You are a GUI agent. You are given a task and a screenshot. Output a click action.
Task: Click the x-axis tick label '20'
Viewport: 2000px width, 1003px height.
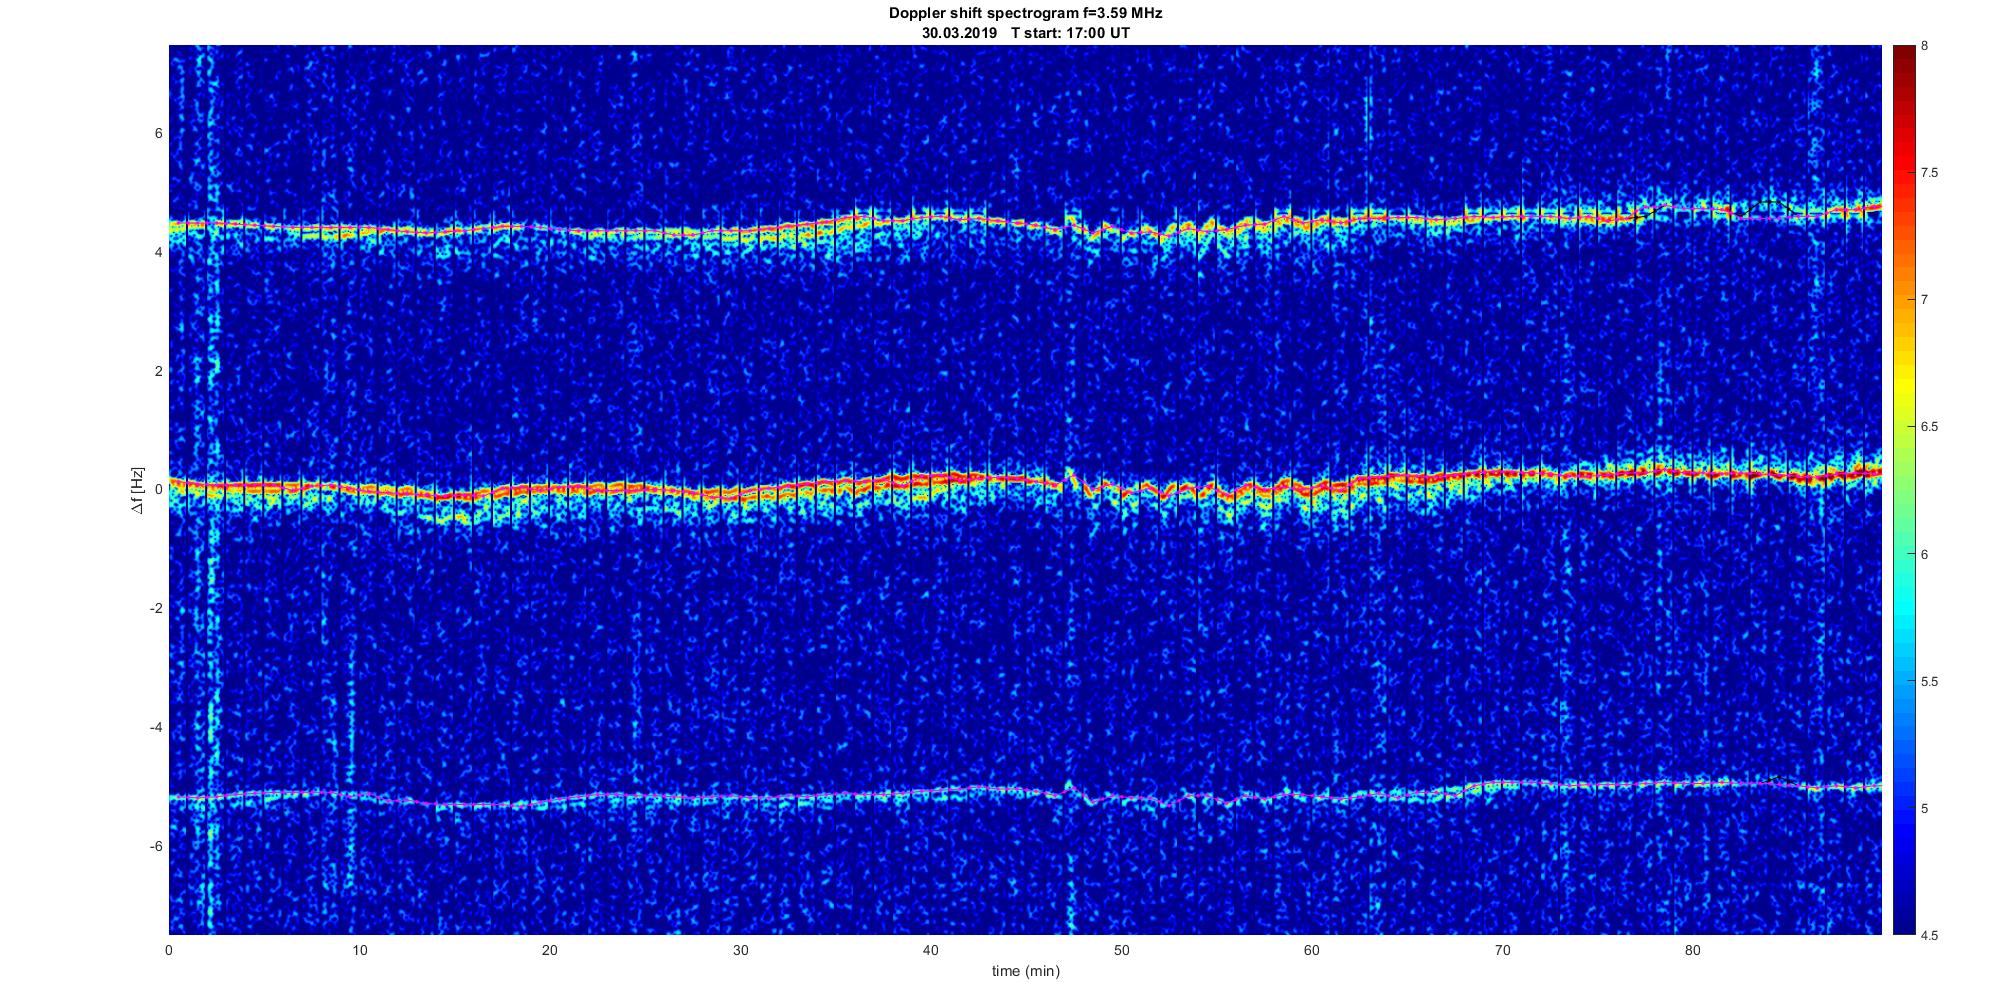tap(550, 950)
